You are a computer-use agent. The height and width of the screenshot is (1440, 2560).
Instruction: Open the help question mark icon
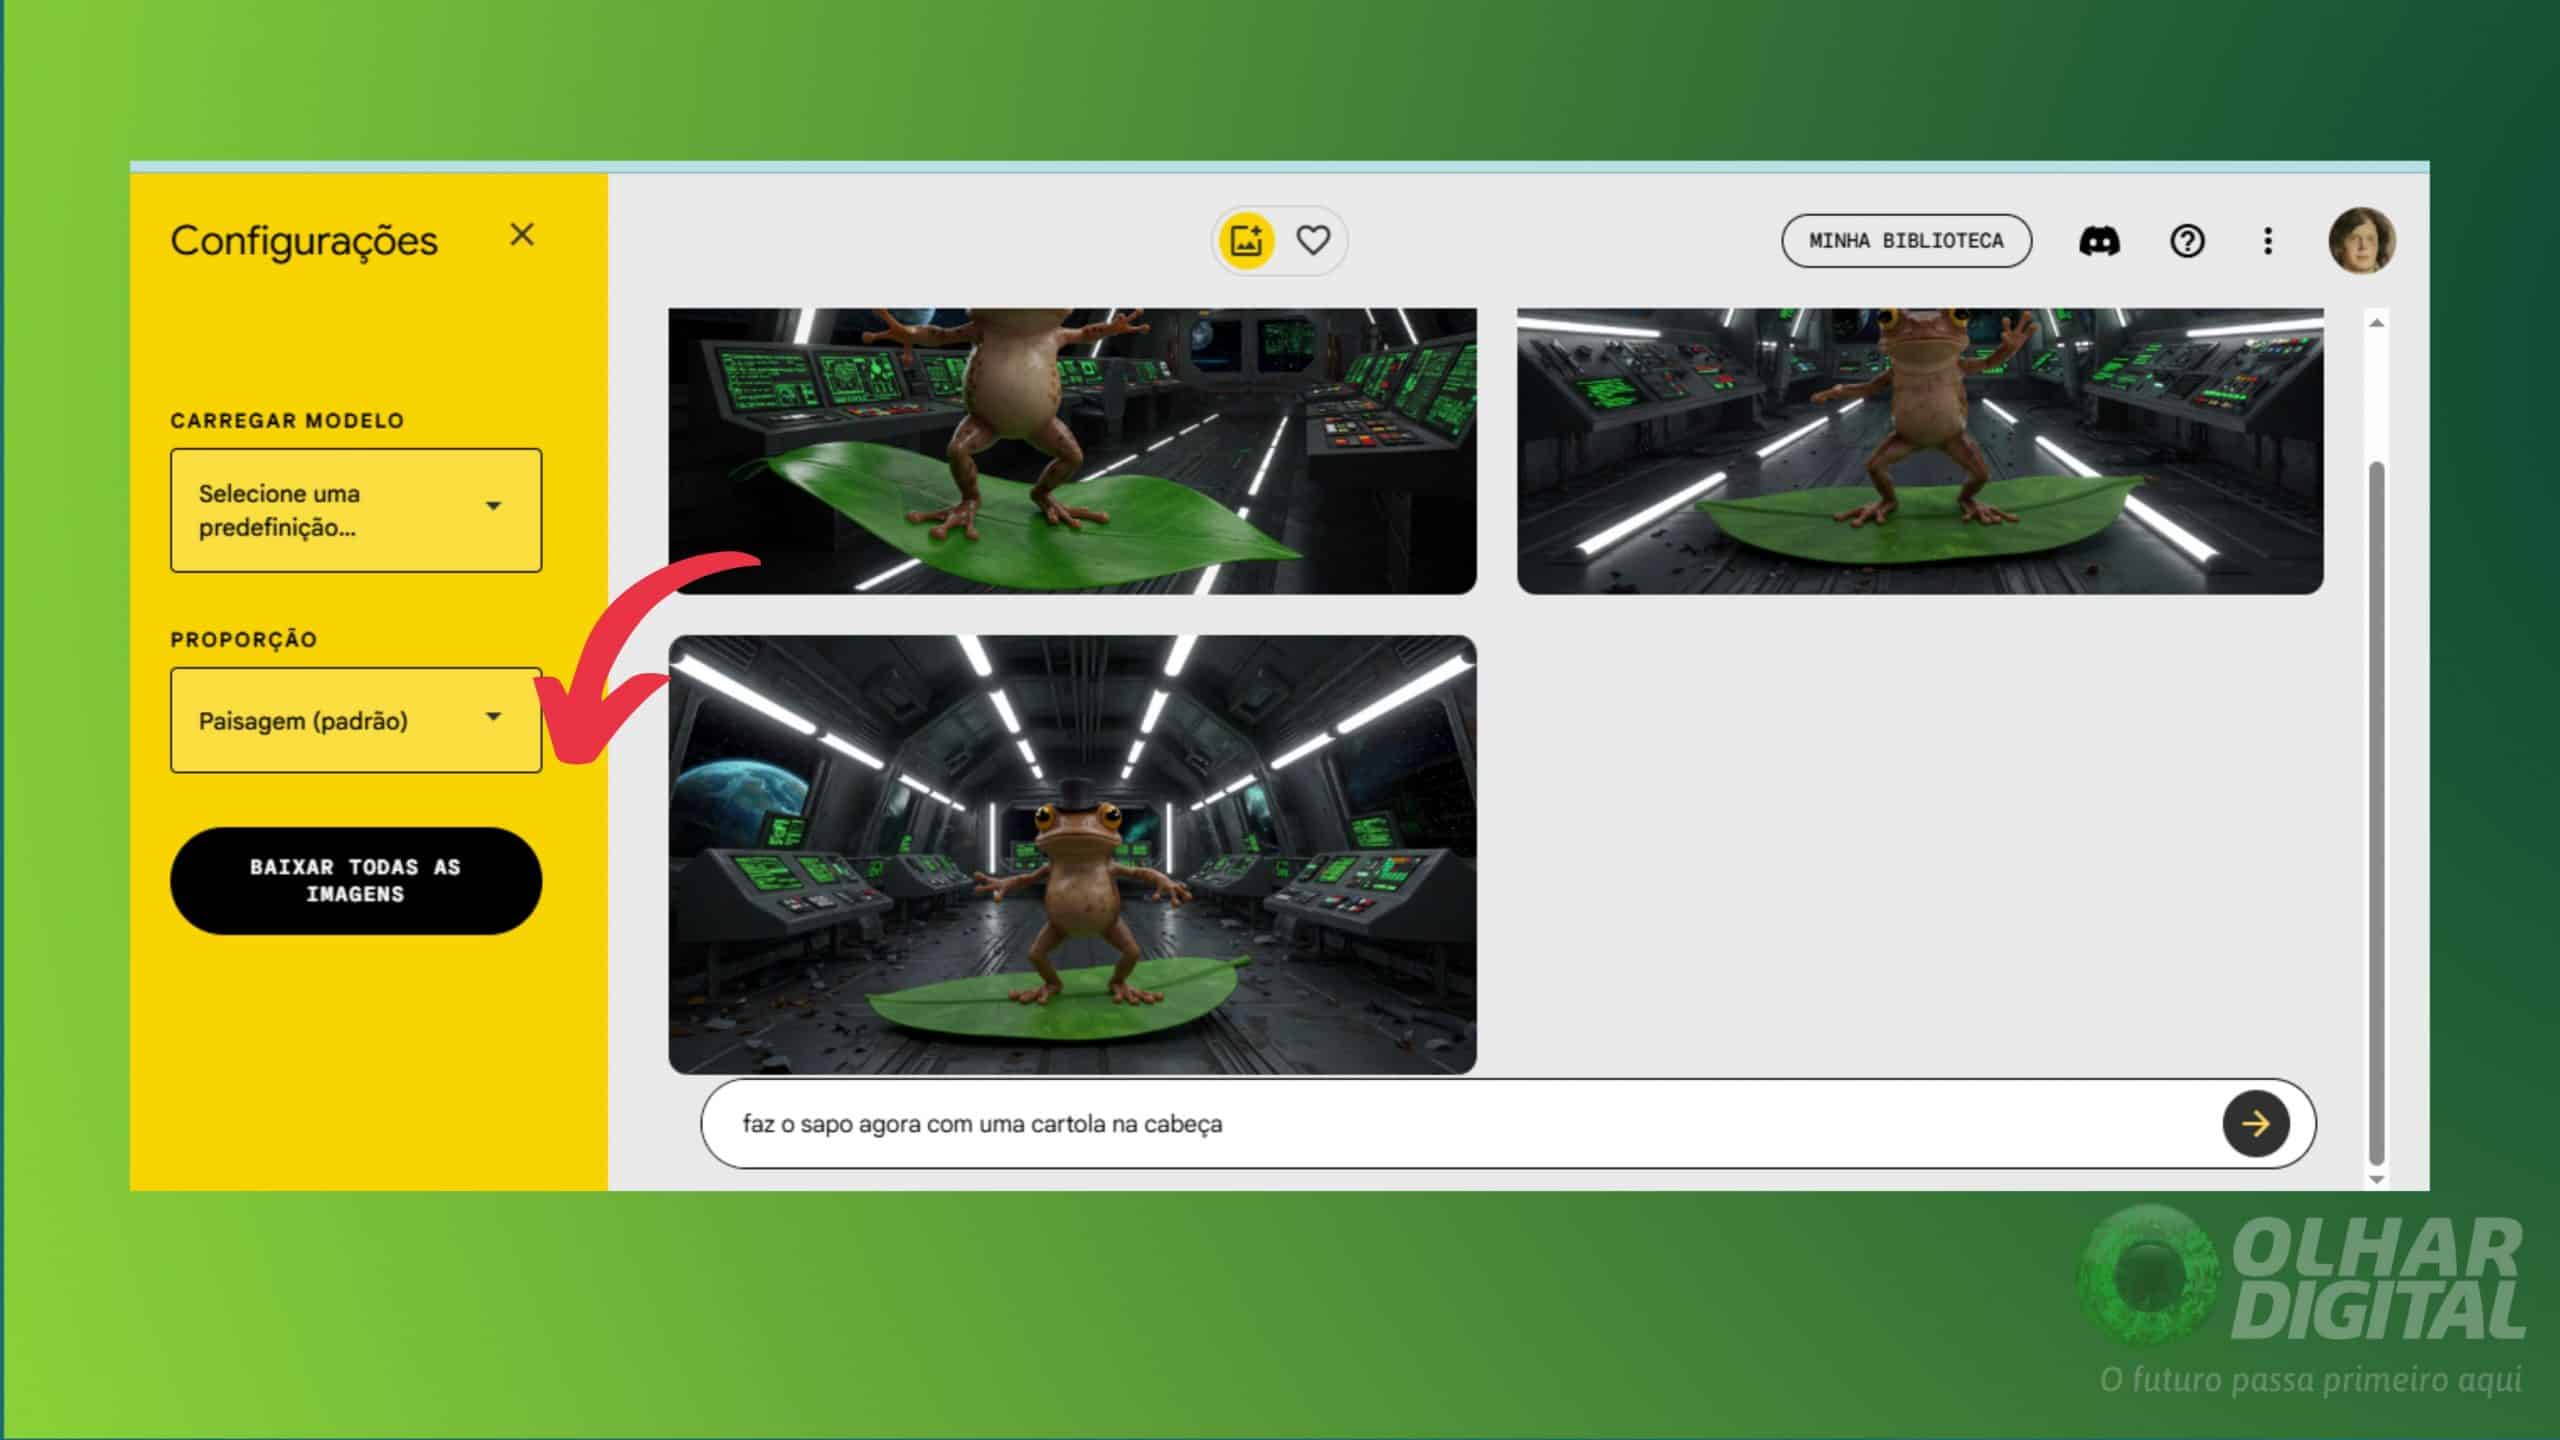(2187, 241)
